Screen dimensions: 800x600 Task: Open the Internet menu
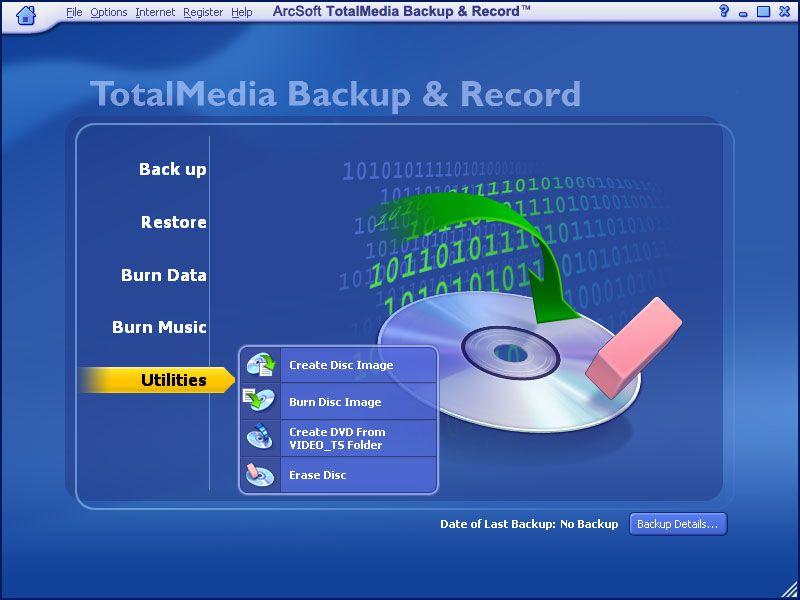155,12
